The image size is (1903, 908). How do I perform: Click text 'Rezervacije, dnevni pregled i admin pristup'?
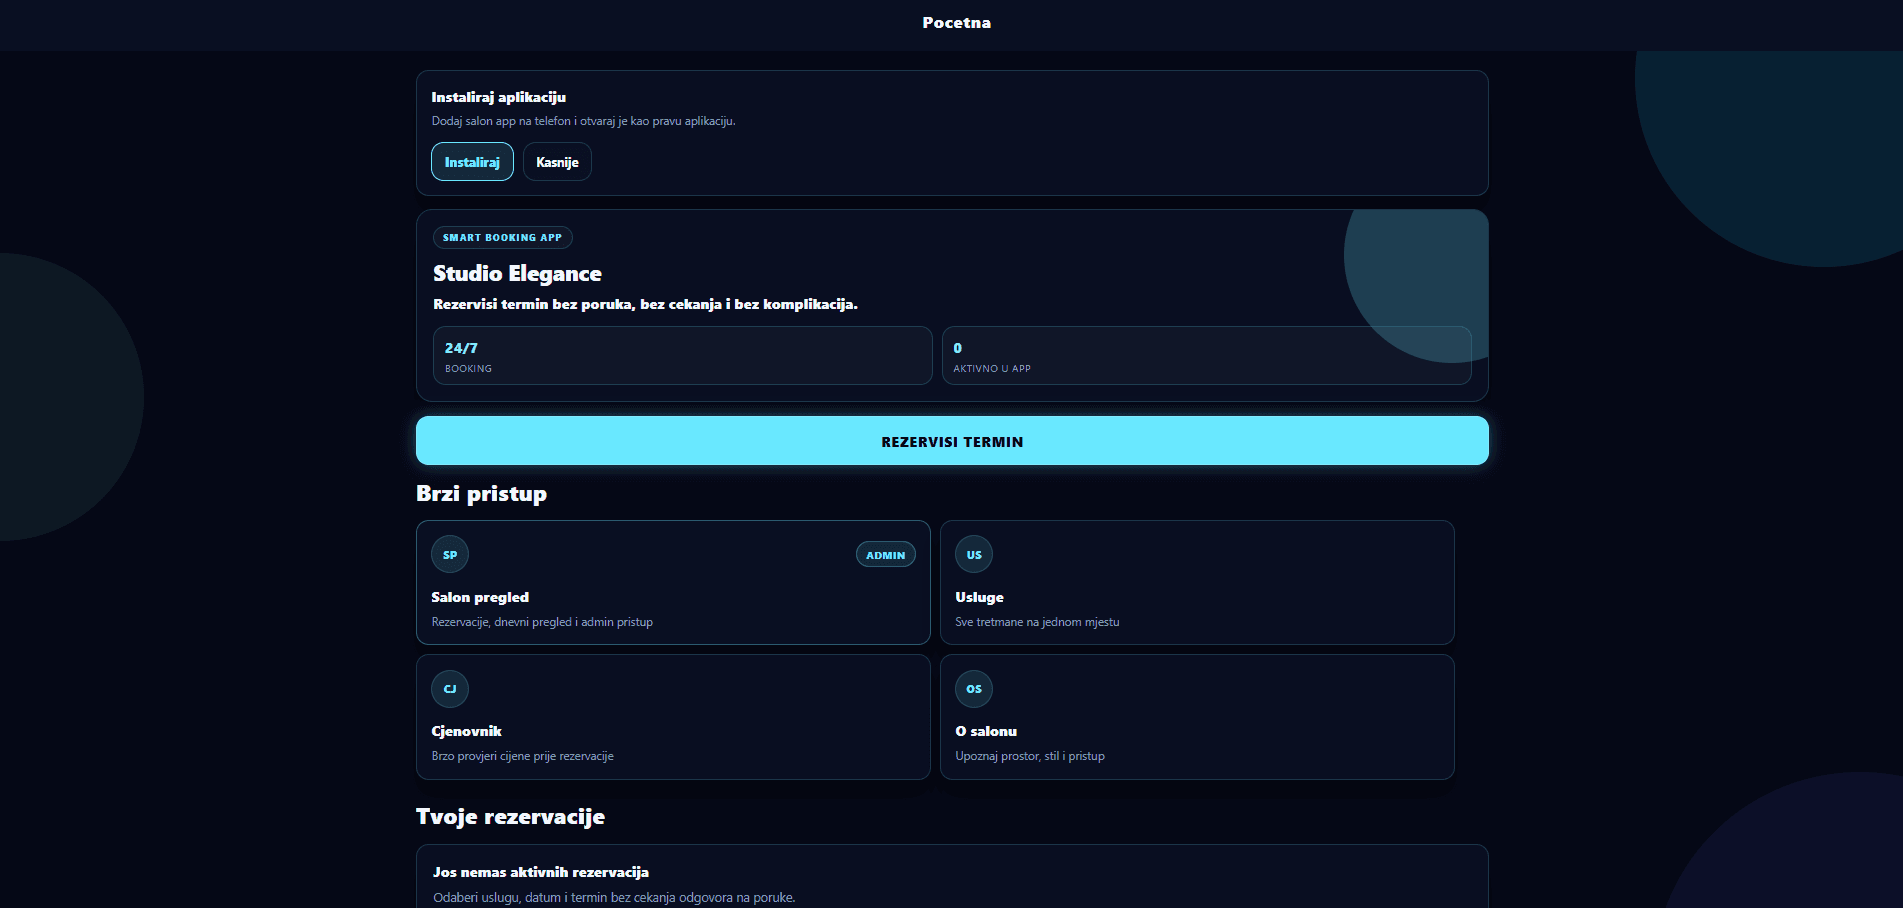click(542, 622)
